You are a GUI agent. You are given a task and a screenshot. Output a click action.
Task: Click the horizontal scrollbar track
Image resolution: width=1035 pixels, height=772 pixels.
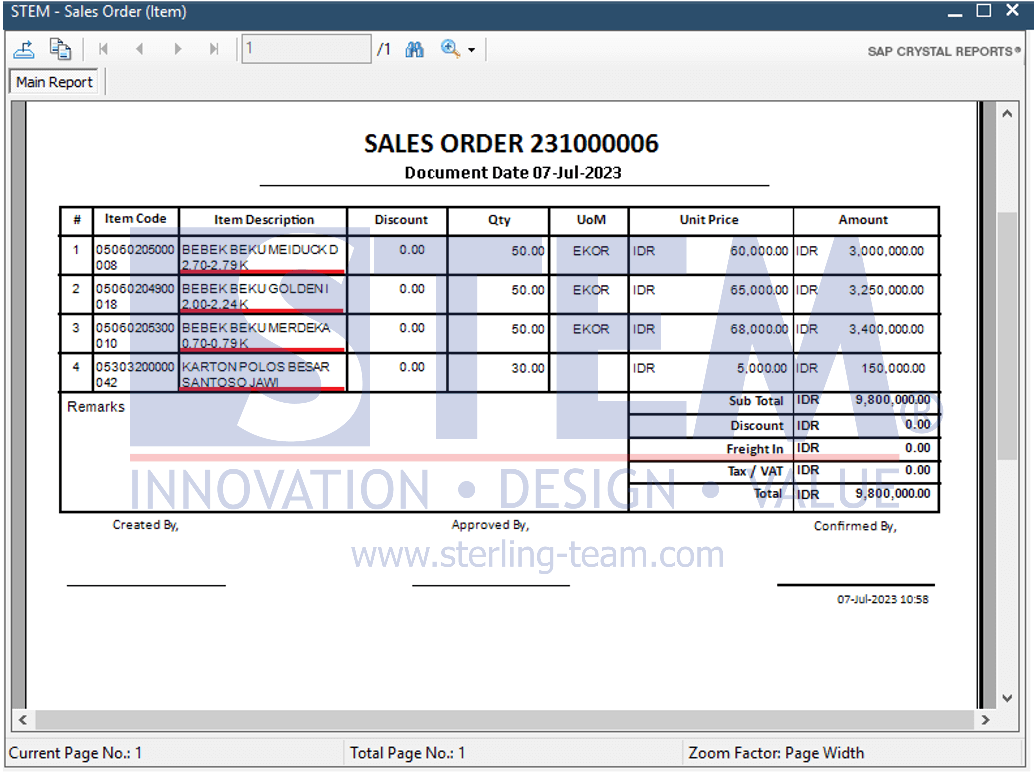coord(504,720)
